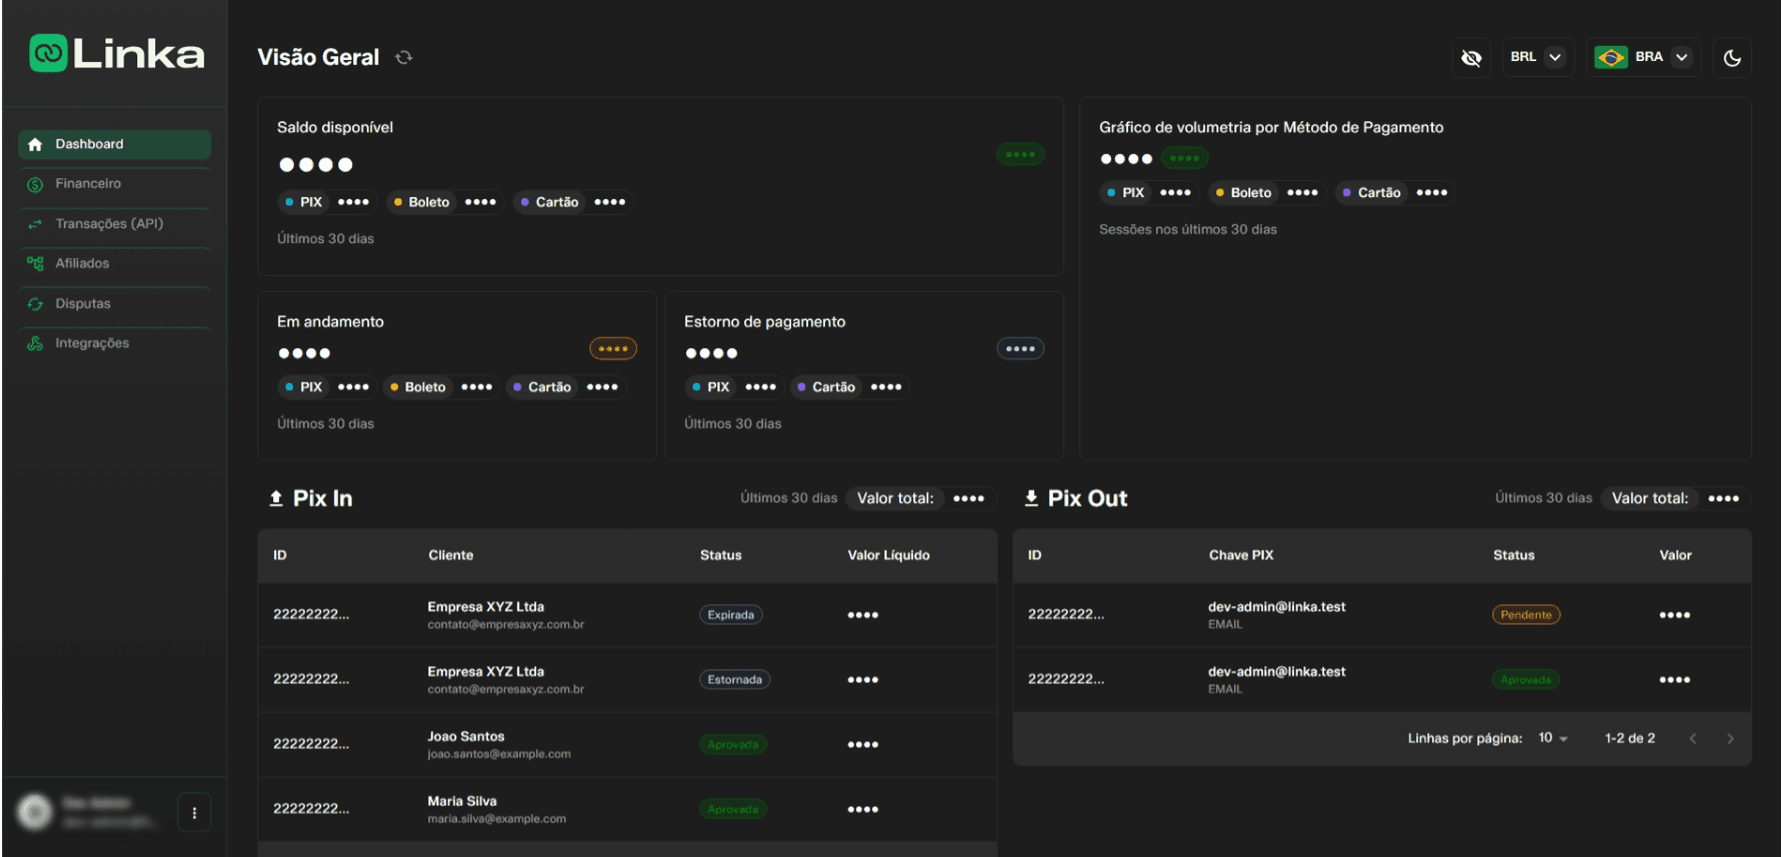Select Cartão chip in Saldo disponível
This screenshot has width=1782, height=857.
573,202
